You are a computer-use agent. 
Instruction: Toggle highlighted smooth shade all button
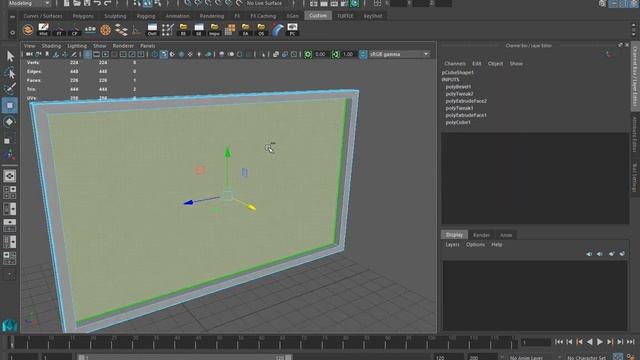[x=164, y=54]
